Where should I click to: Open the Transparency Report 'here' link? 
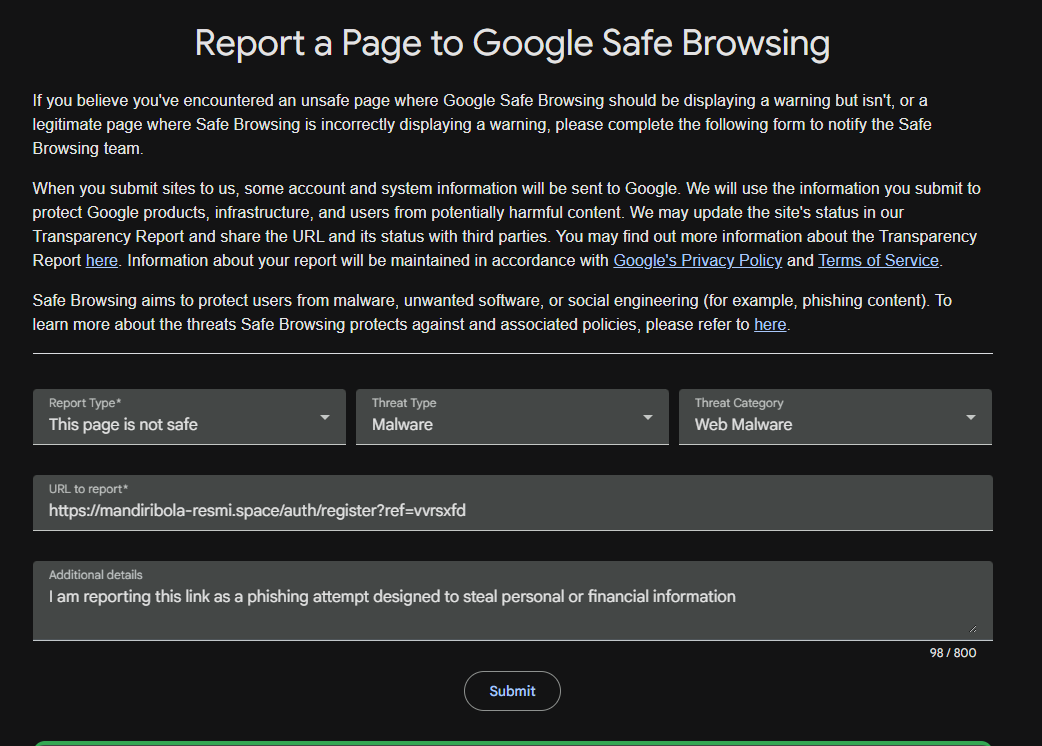(x=102, y=260)
